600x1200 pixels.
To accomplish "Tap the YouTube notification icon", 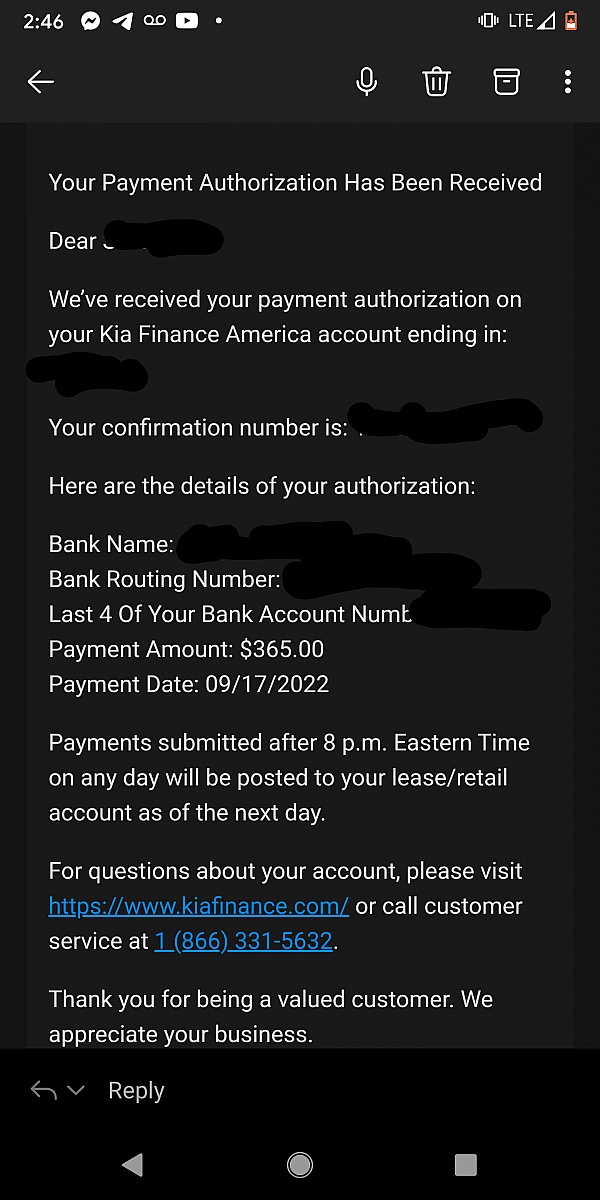I will click(186, 21).
